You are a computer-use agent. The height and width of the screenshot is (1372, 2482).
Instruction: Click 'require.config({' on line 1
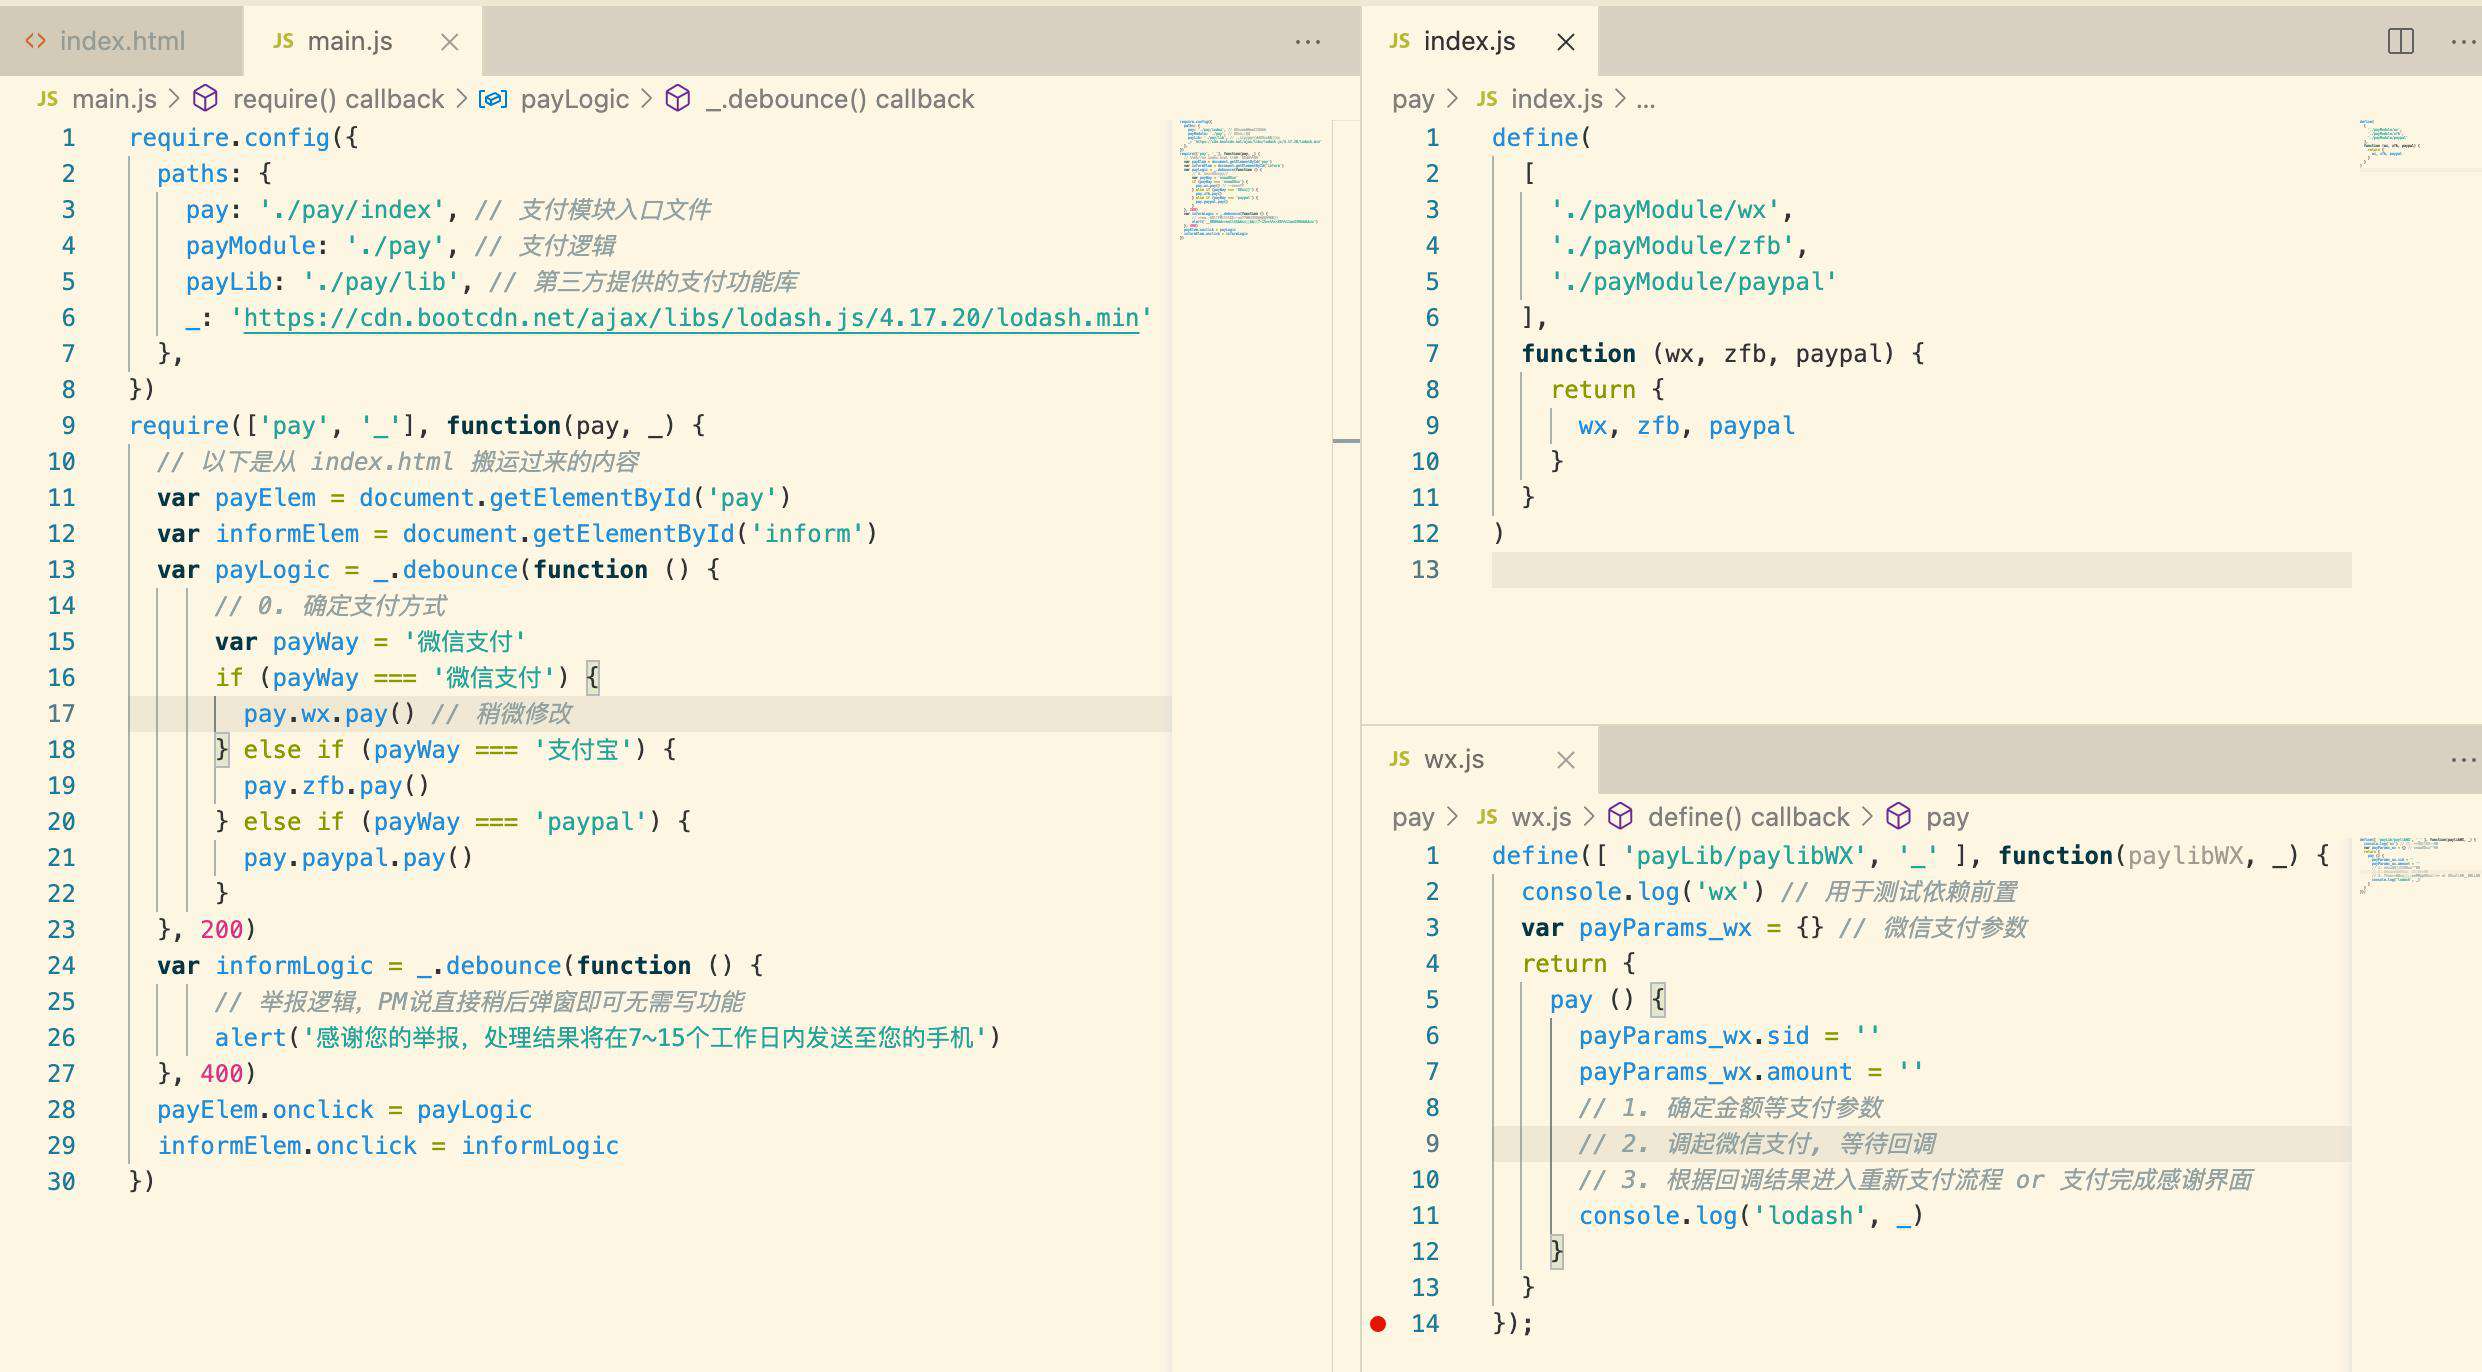[x=243, y=138]
